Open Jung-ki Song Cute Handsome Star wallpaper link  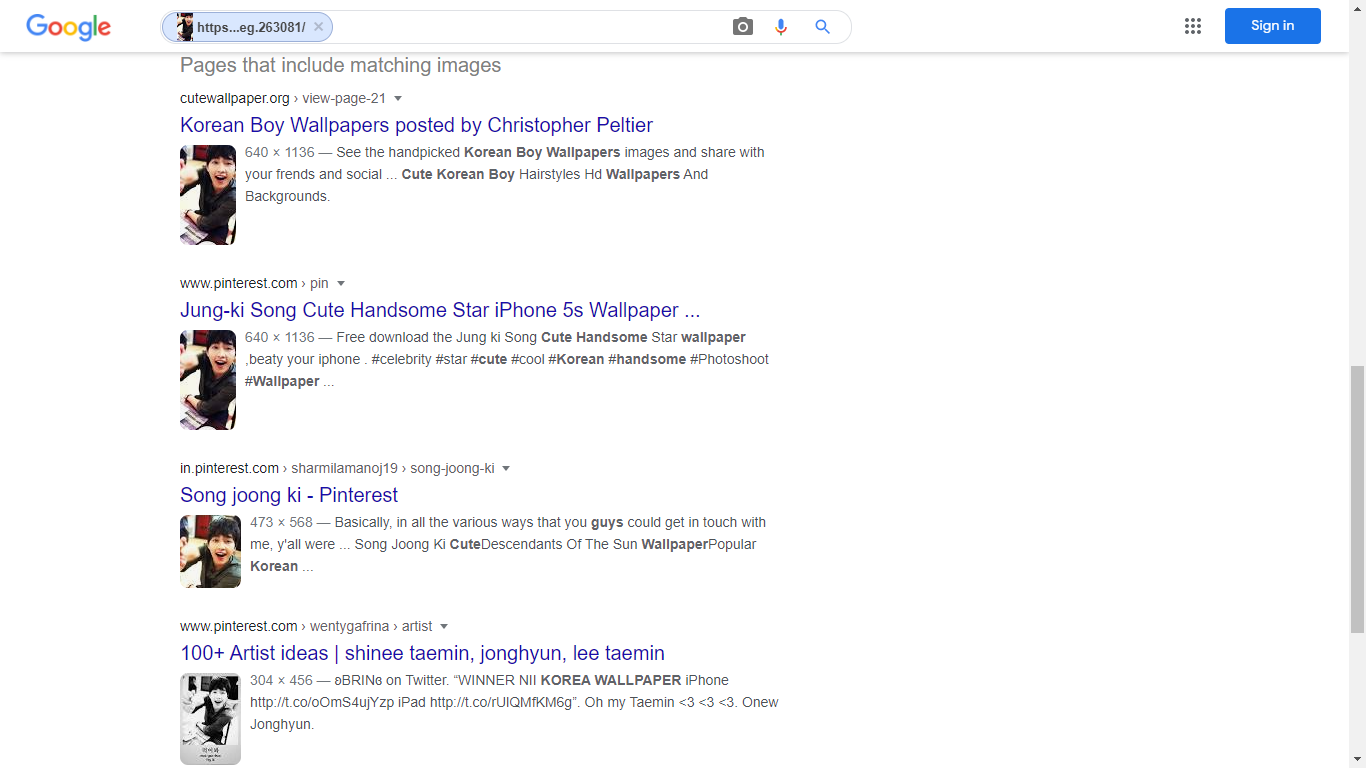440,310
